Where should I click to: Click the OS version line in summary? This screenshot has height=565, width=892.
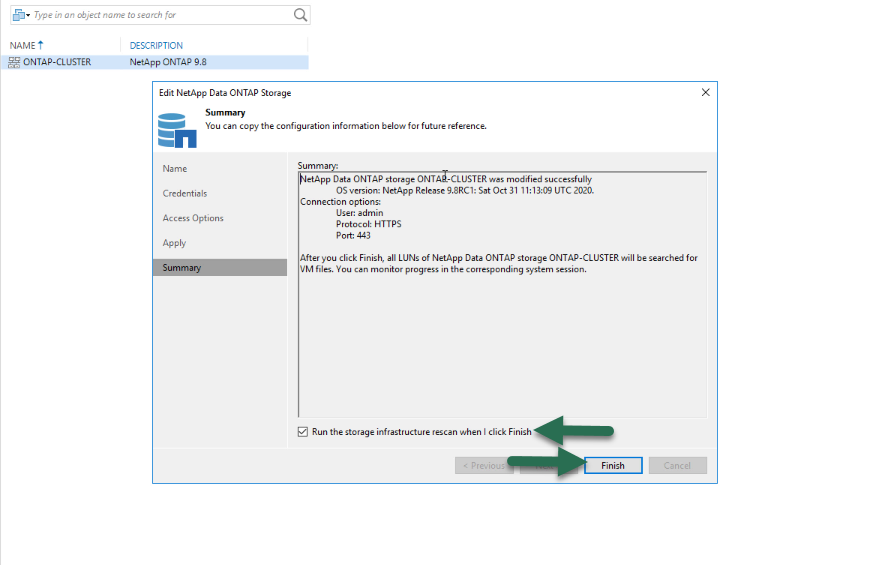point(465,191)
